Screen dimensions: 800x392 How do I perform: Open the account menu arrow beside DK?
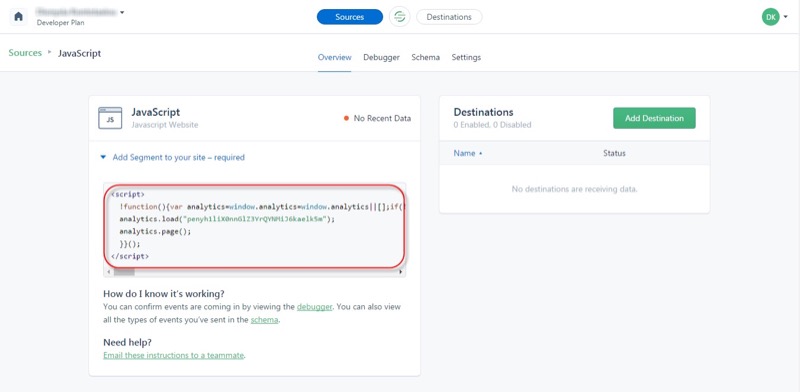click(785, 17)
